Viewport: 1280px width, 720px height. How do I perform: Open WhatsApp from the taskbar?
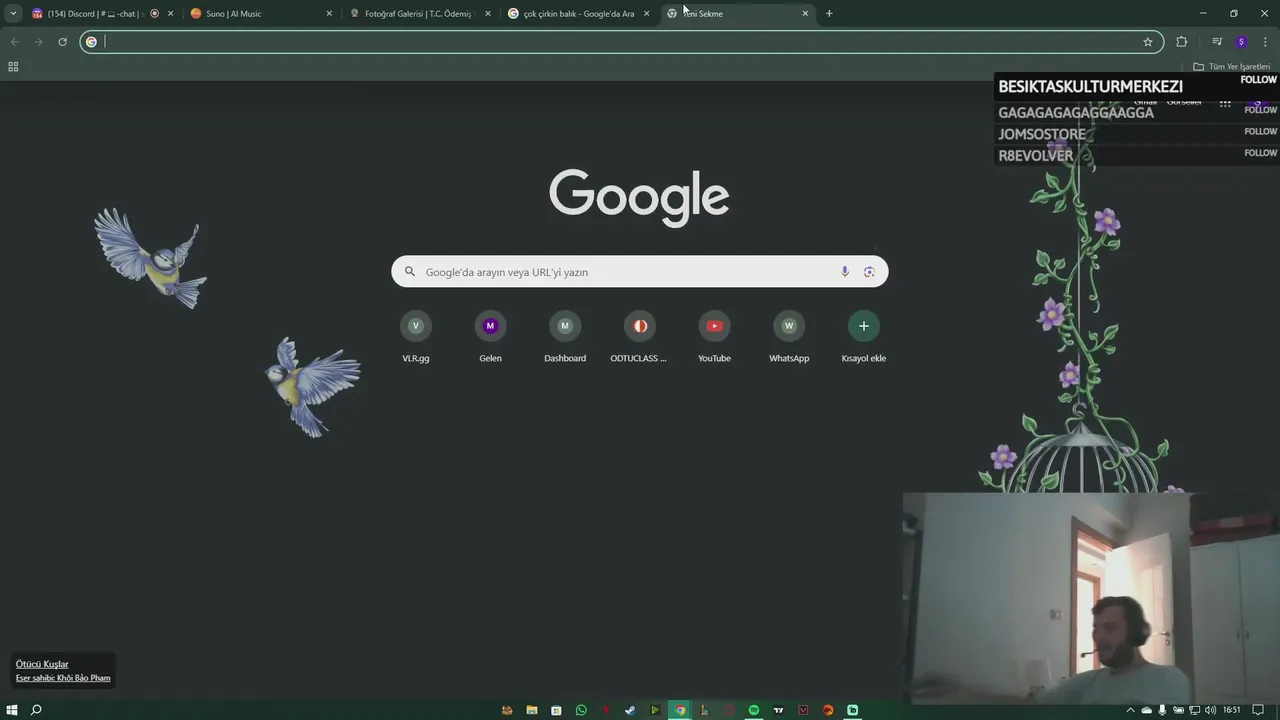[581, 710]
